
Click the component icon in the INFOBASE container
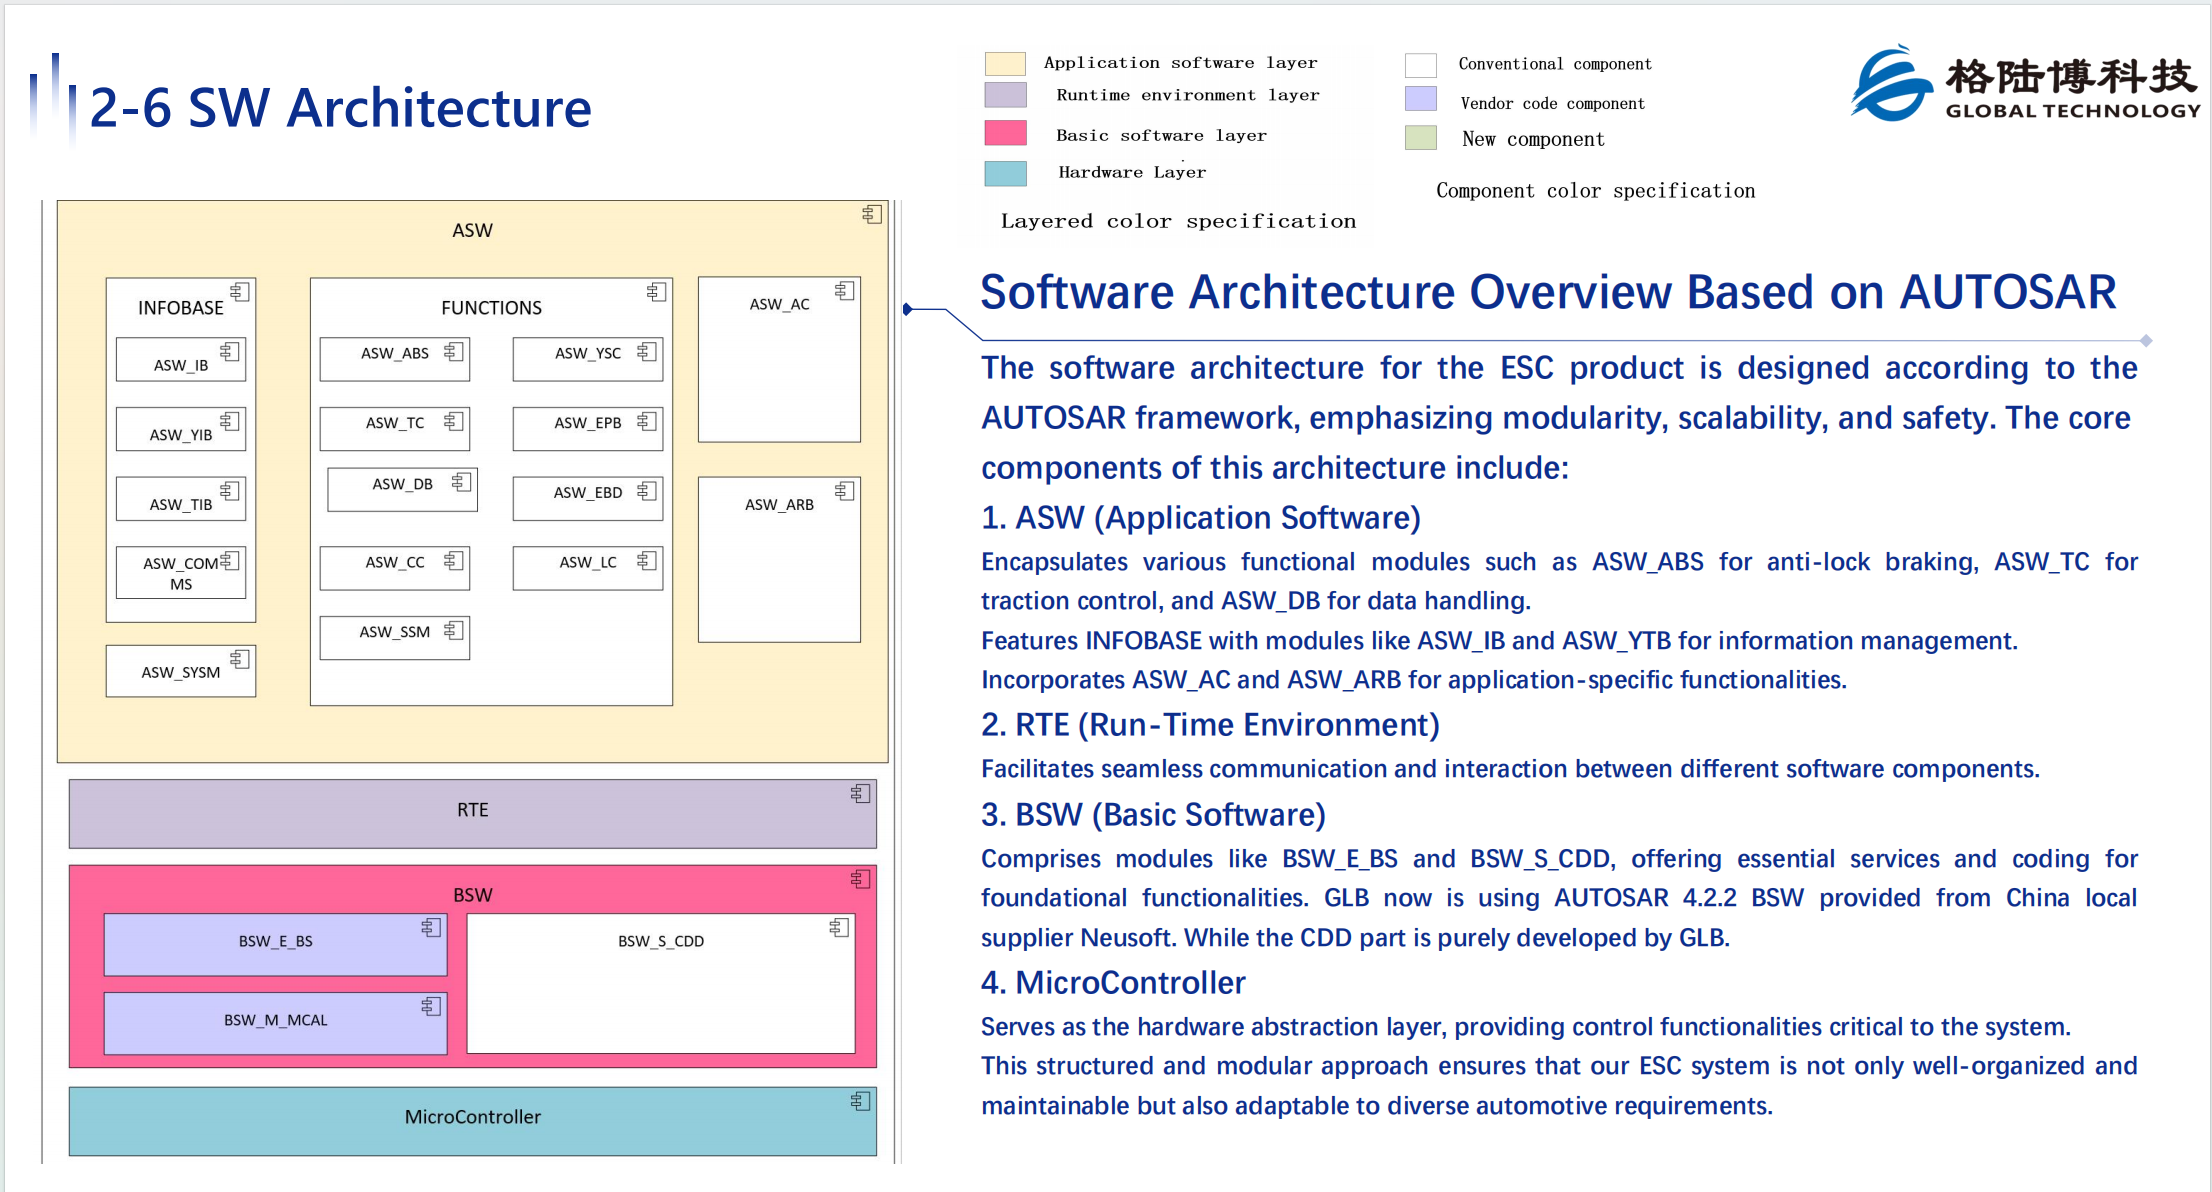click(240, 292)
